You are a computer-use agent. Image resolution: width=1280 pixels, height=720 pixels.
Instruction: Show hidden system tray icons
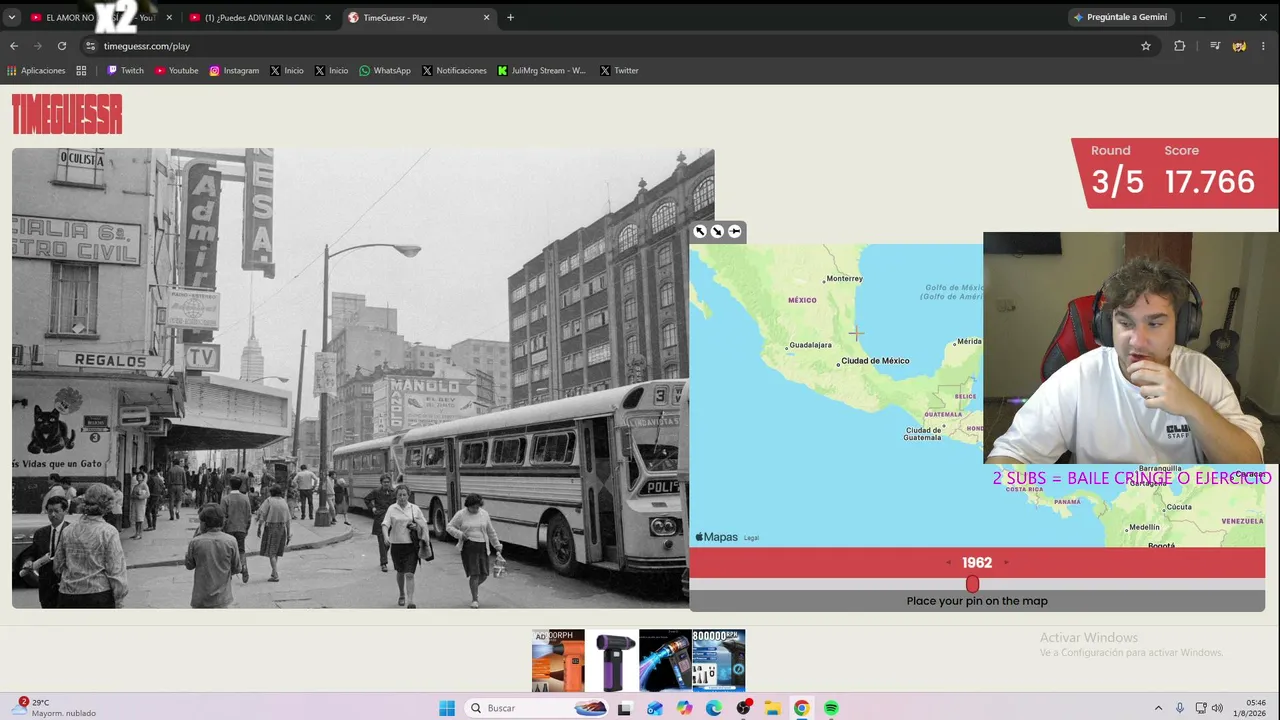(1158, 708)
